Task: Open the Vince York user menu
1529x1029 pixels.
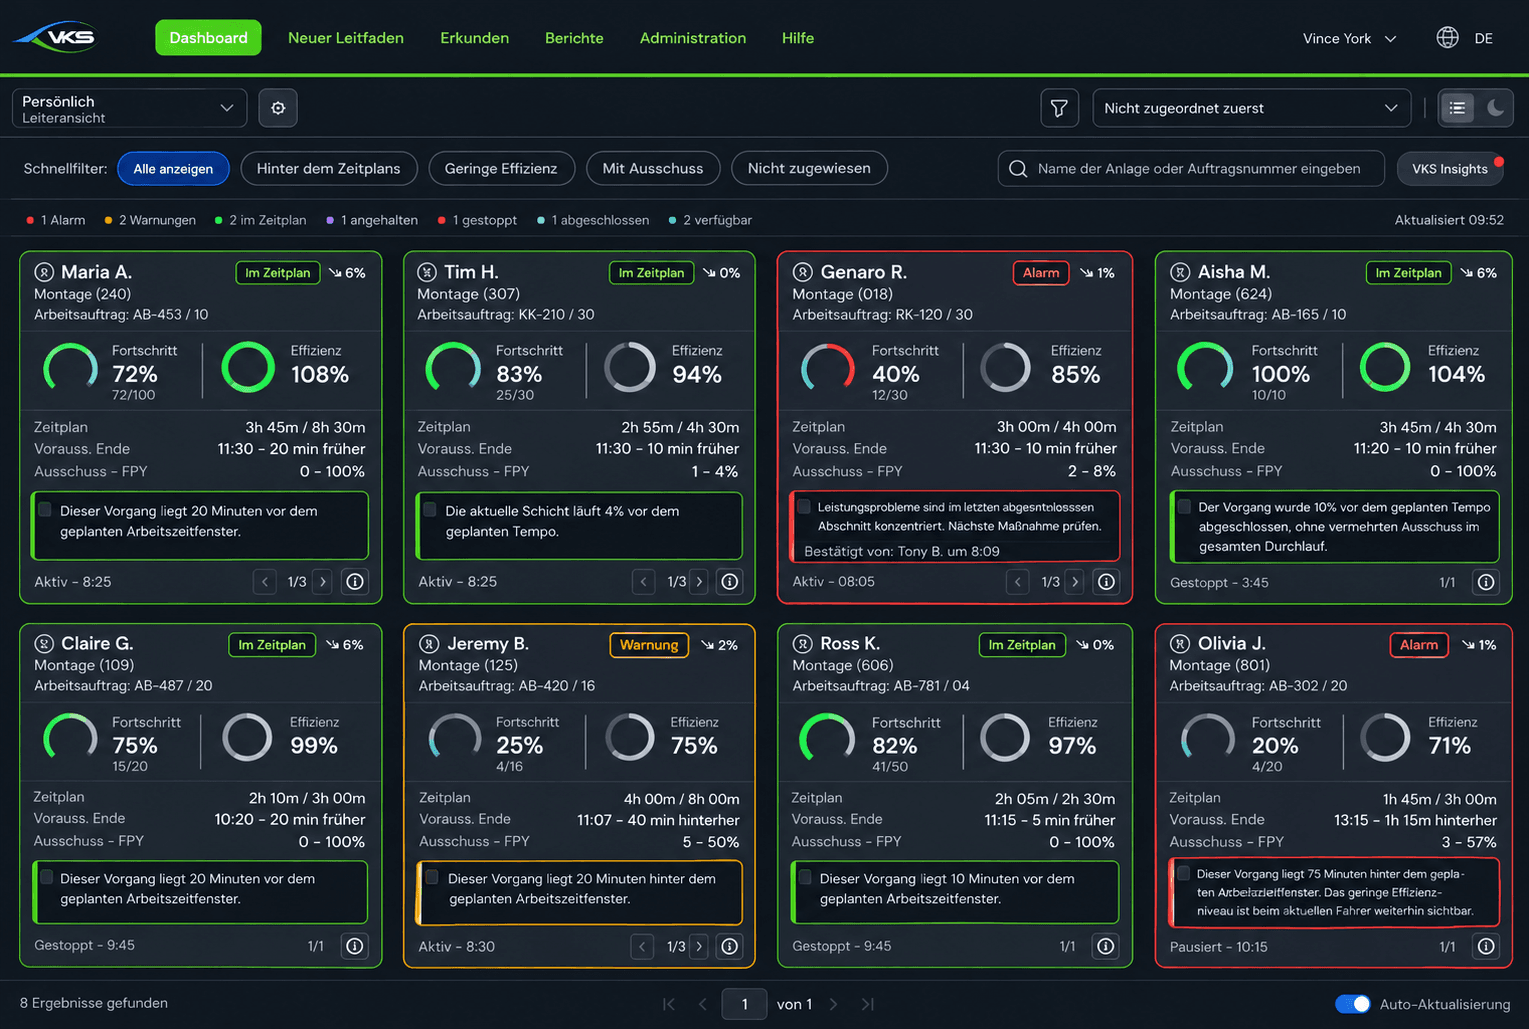Action: click(1349, 38)
